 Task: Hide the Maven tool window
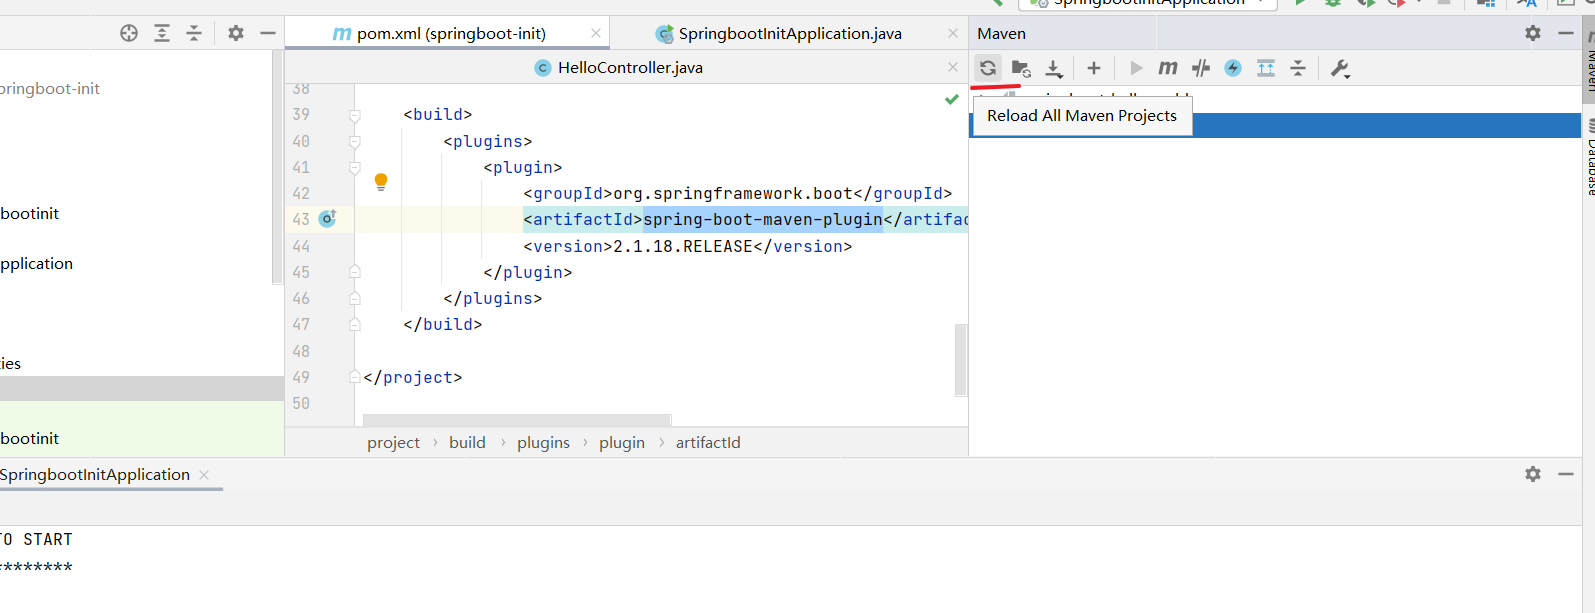click(x=1566, y=33)
